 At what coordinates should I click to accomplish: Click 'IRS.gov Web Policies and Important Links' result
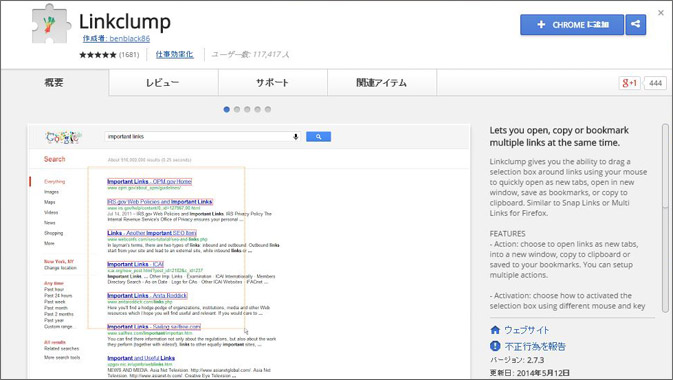[160, 201]
